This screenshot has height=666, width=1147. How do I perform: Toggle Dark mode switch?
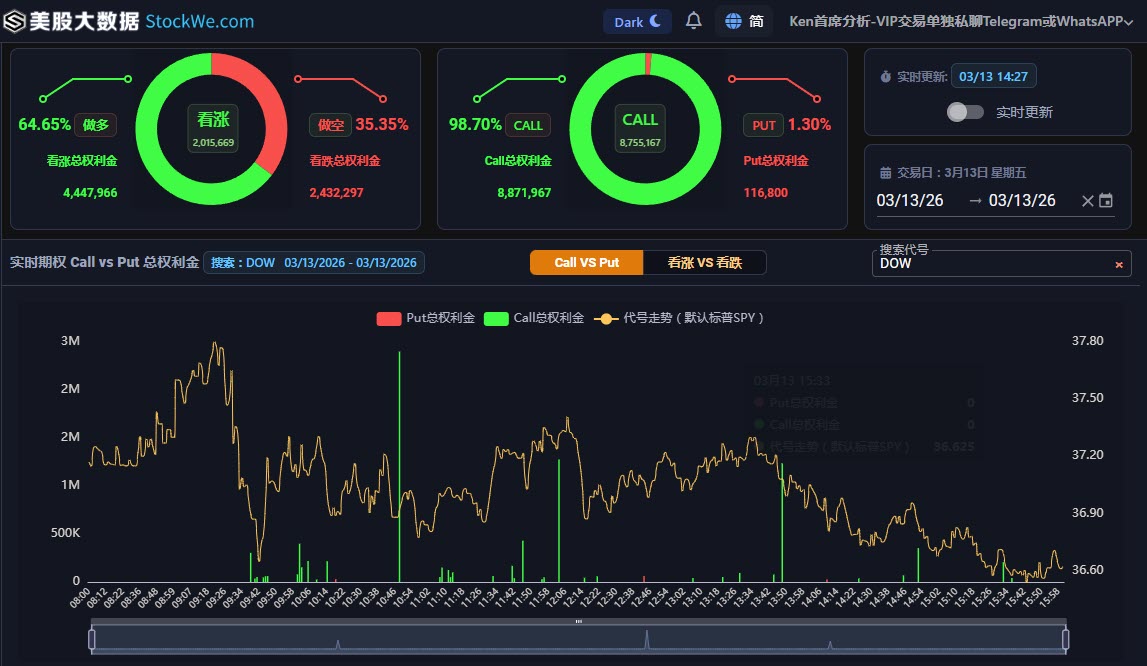click(637, 19)
